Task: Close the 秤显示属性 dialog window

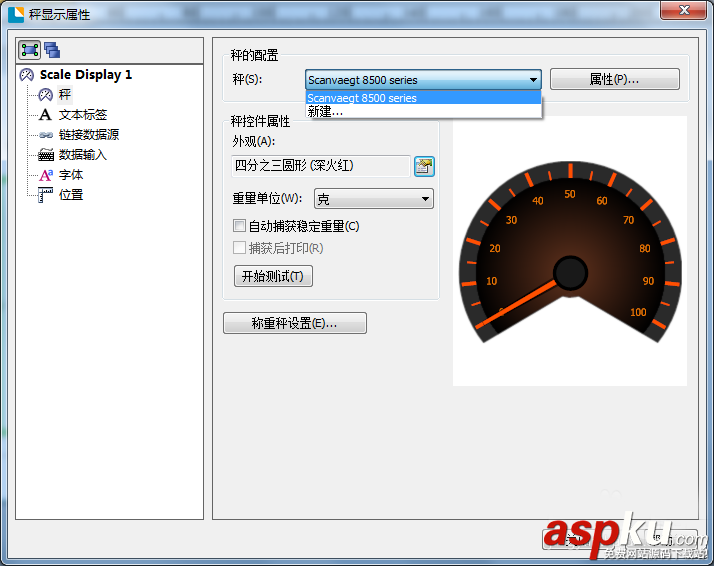Action: click(684, 10)
